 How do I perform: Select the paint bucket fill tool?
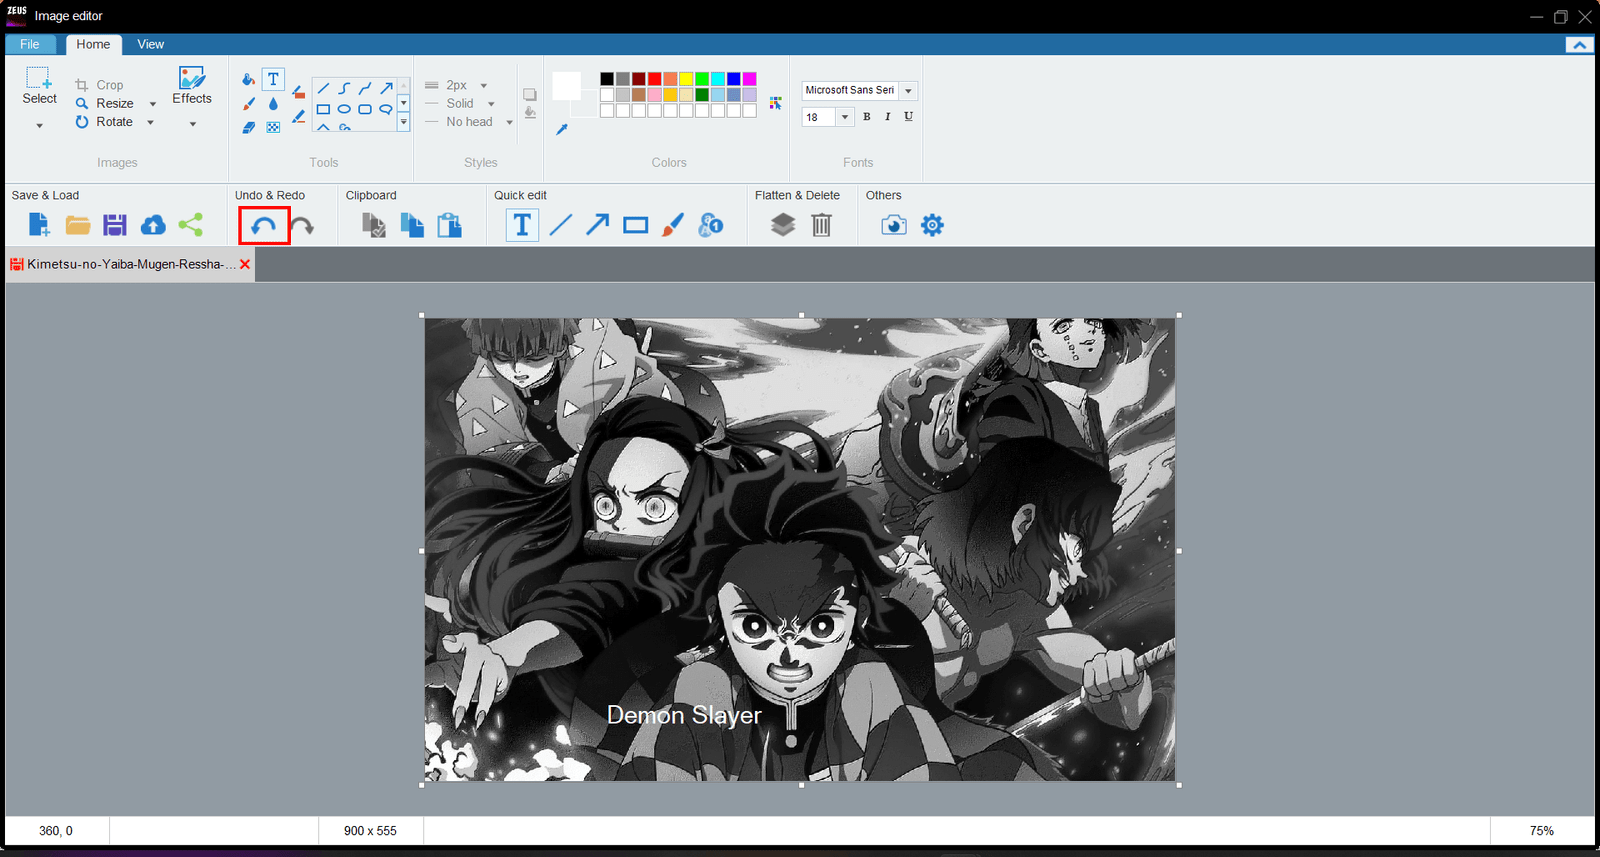[x=248, y=79]
